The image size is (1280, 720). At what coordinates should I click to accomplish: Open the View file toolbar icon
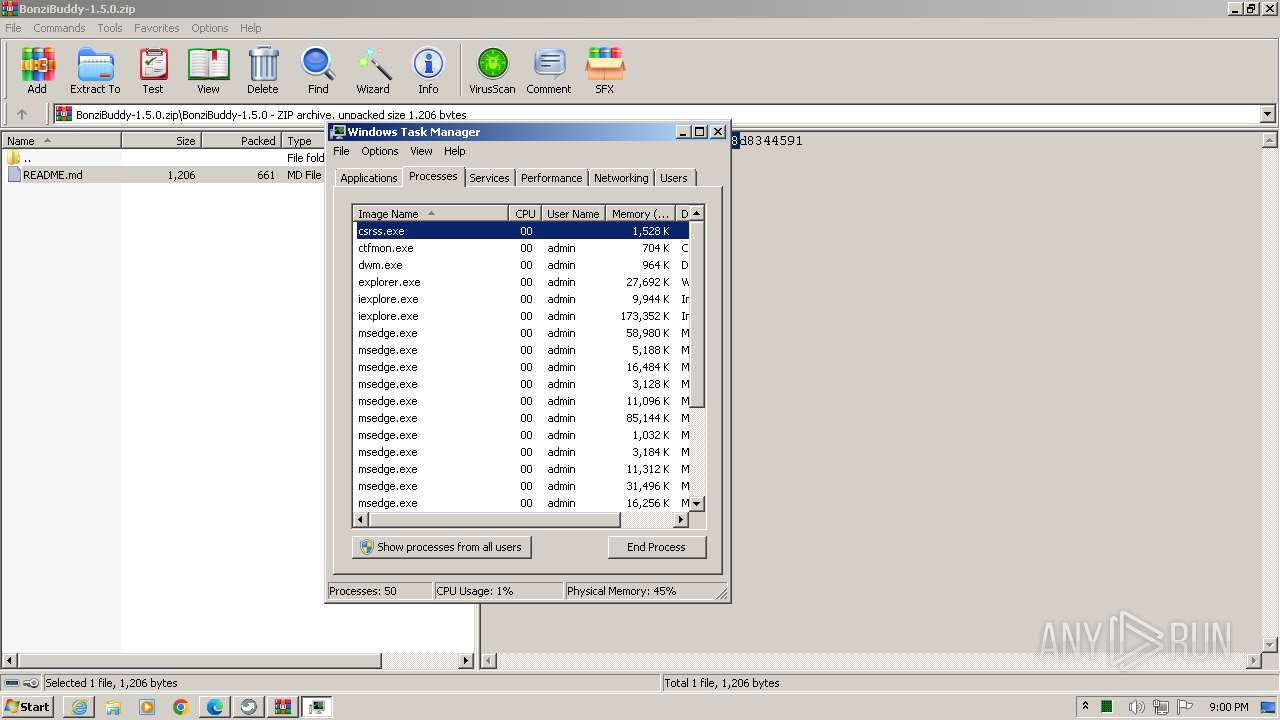point(208,70)
